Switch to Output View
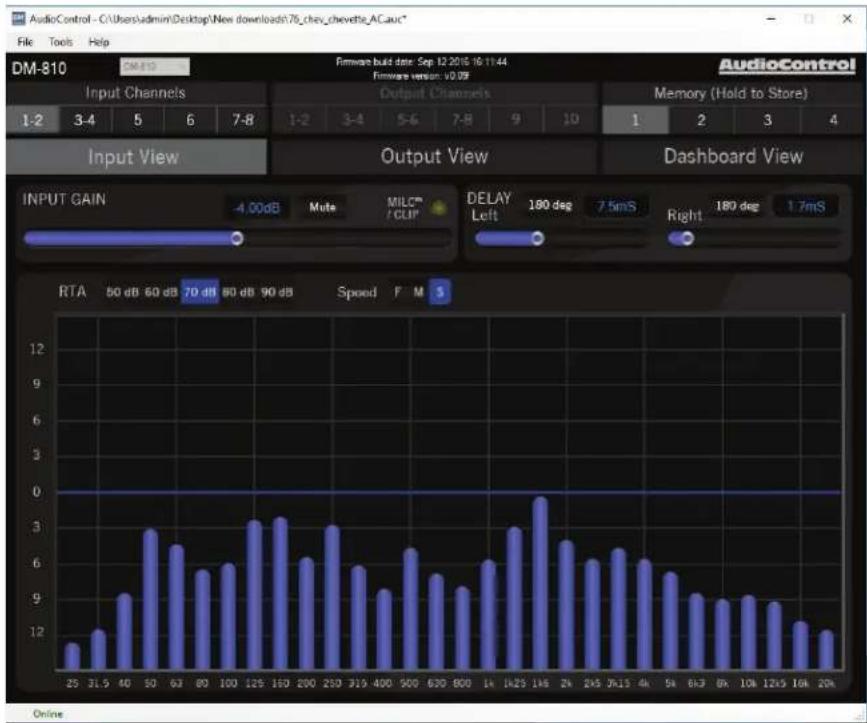This screenshot has height=723, width=867. tap(435, 156)
